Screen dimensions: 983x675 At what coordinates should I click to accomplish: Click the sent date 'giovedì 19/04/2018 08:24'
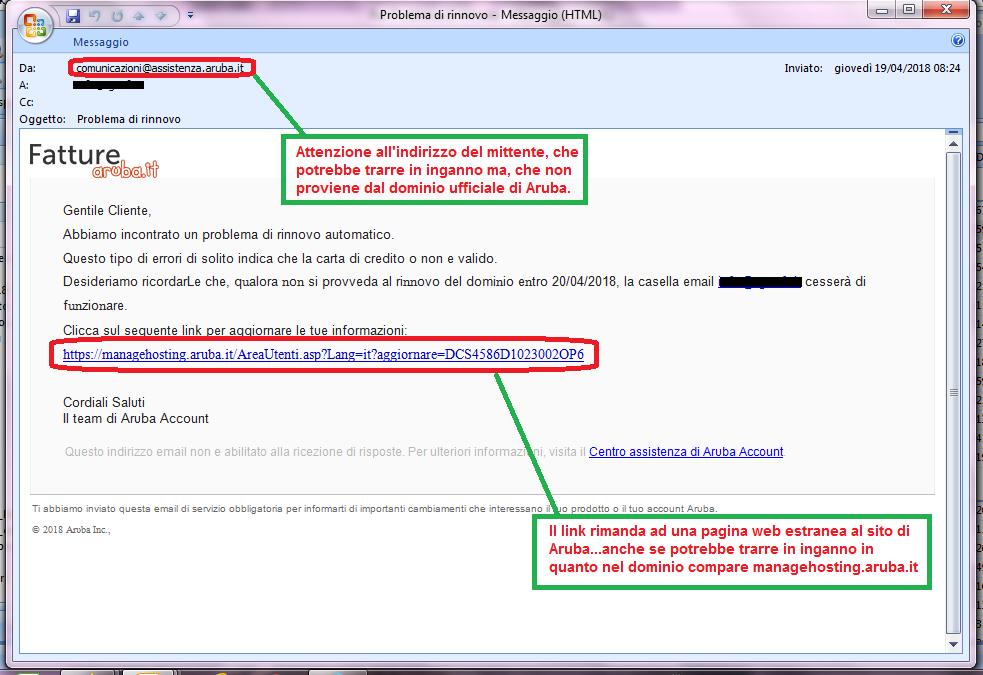[x=897, y=68]
